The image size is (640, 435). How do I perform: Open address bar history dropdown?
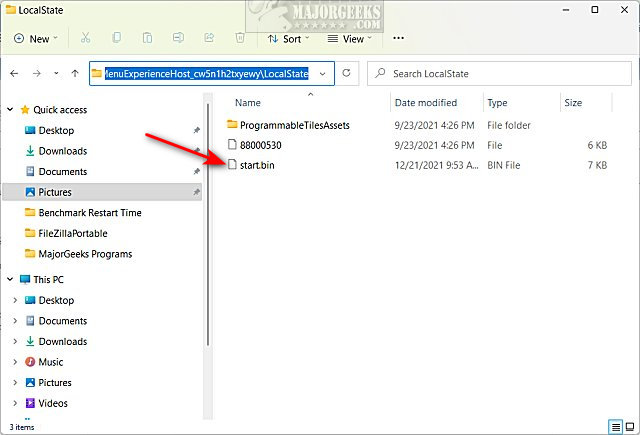(x=322, y=74)
